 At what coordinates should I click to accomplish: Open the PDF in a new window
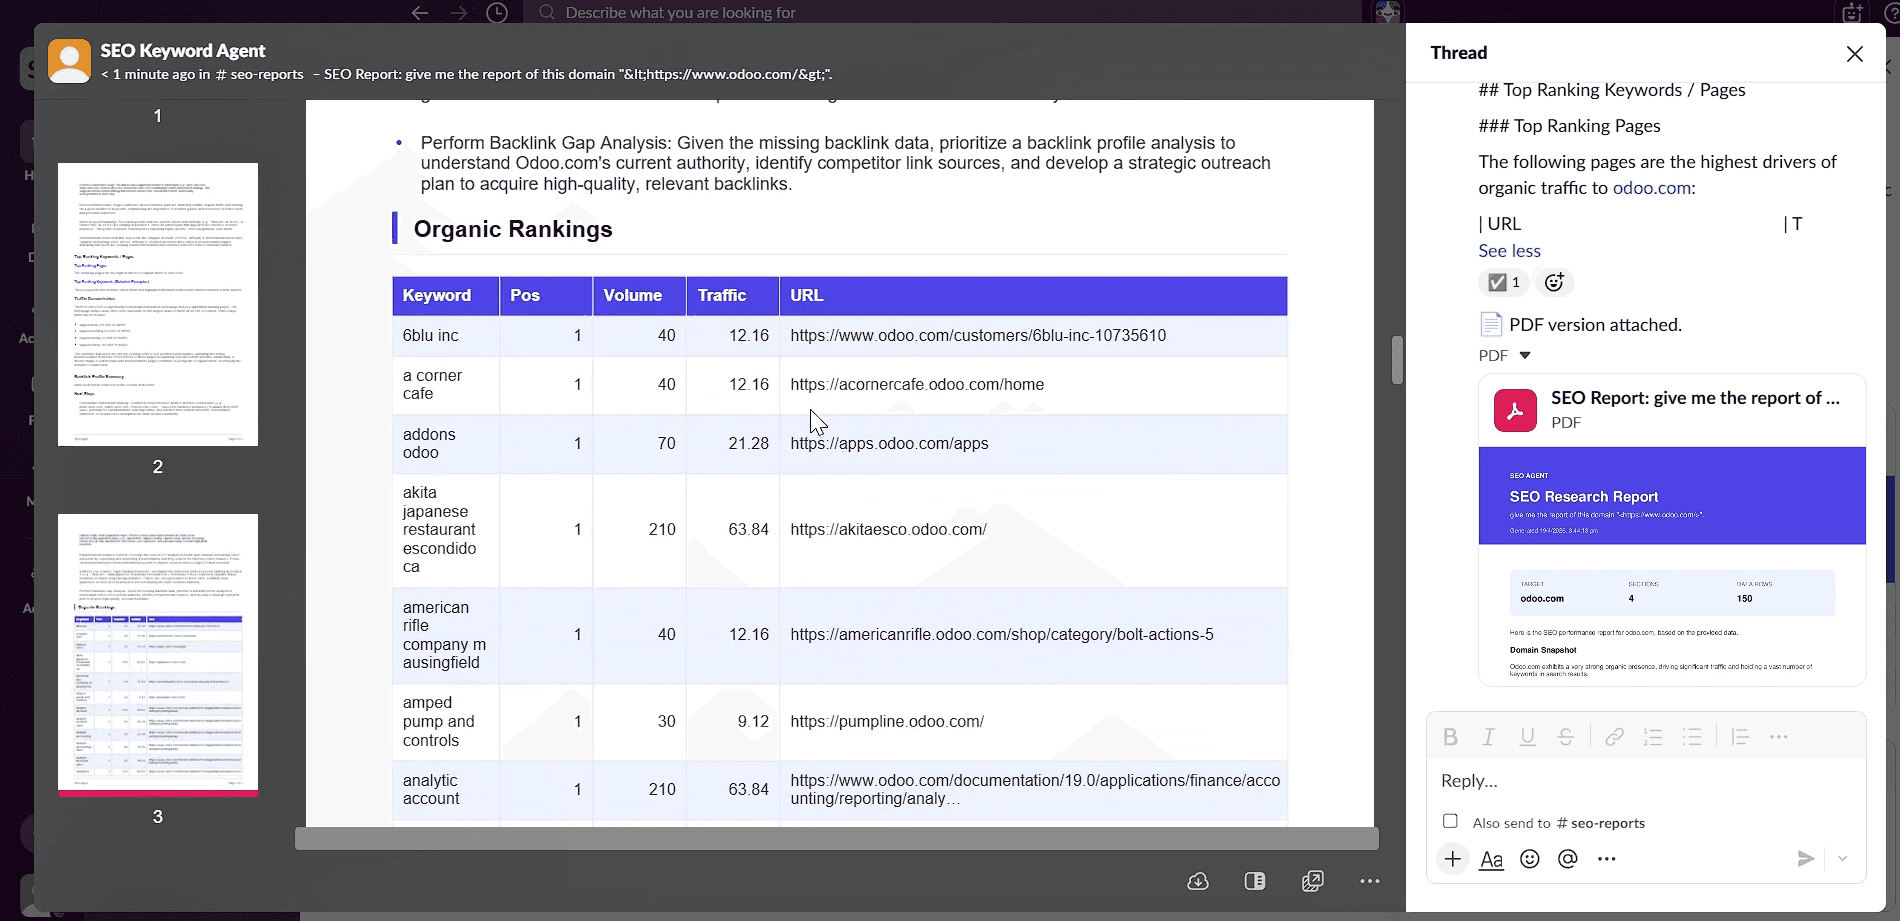[x=1313, y=881]
